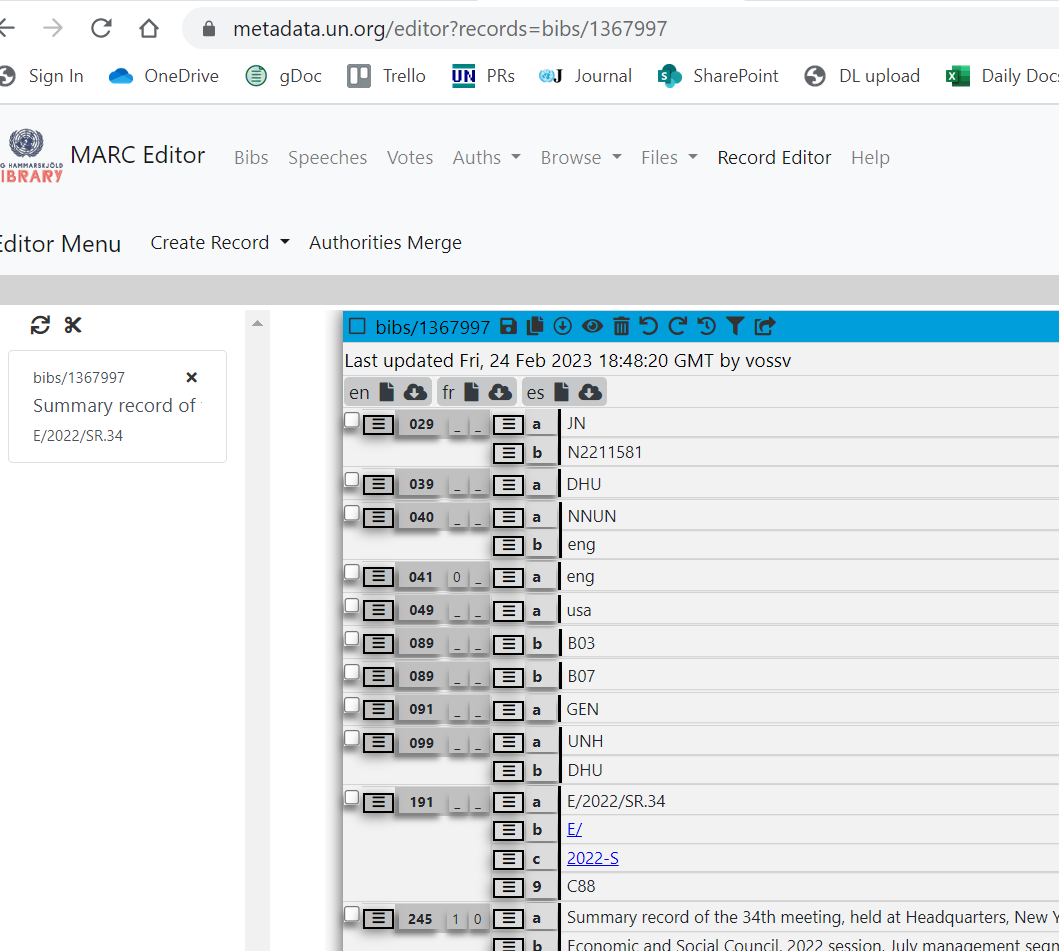
Task: Undo changes with the undo arrow icon
Action: click(x=649, y=326)
